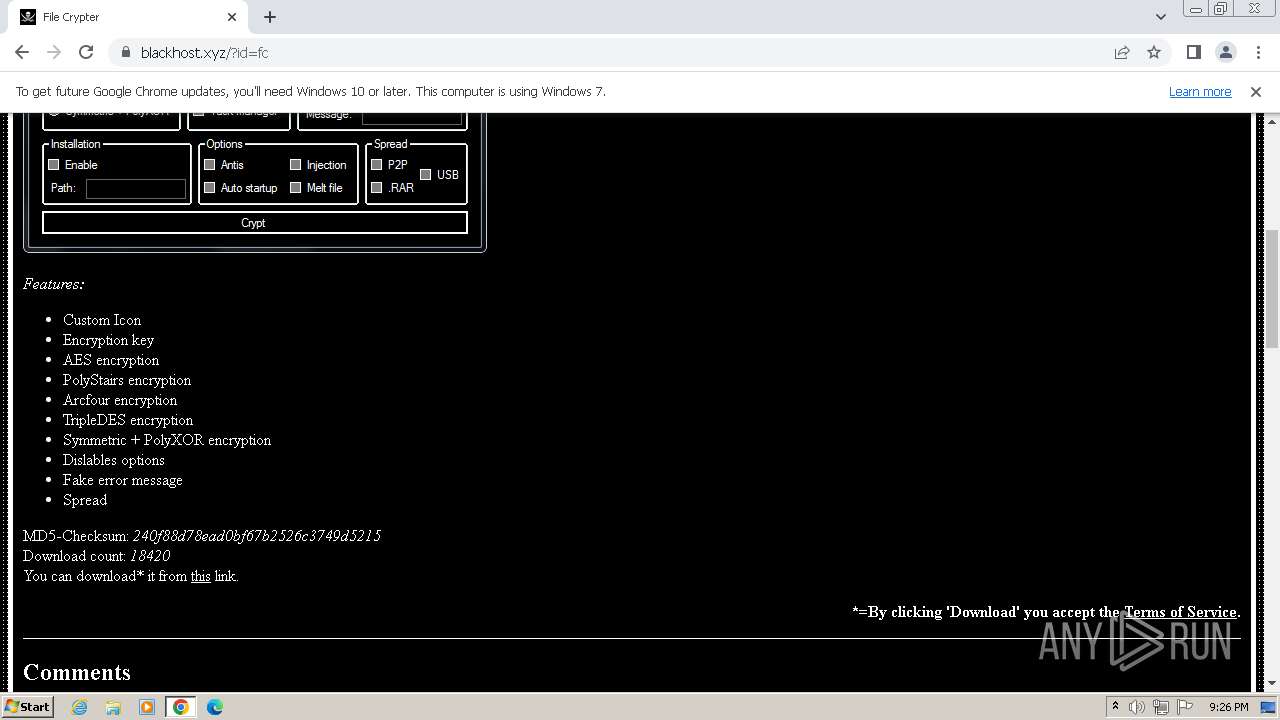This screenshot has width=1280, height=720.
Task: Click the 'Symmetric + PolyXOR encryption' item
Action: pos(167,440)
